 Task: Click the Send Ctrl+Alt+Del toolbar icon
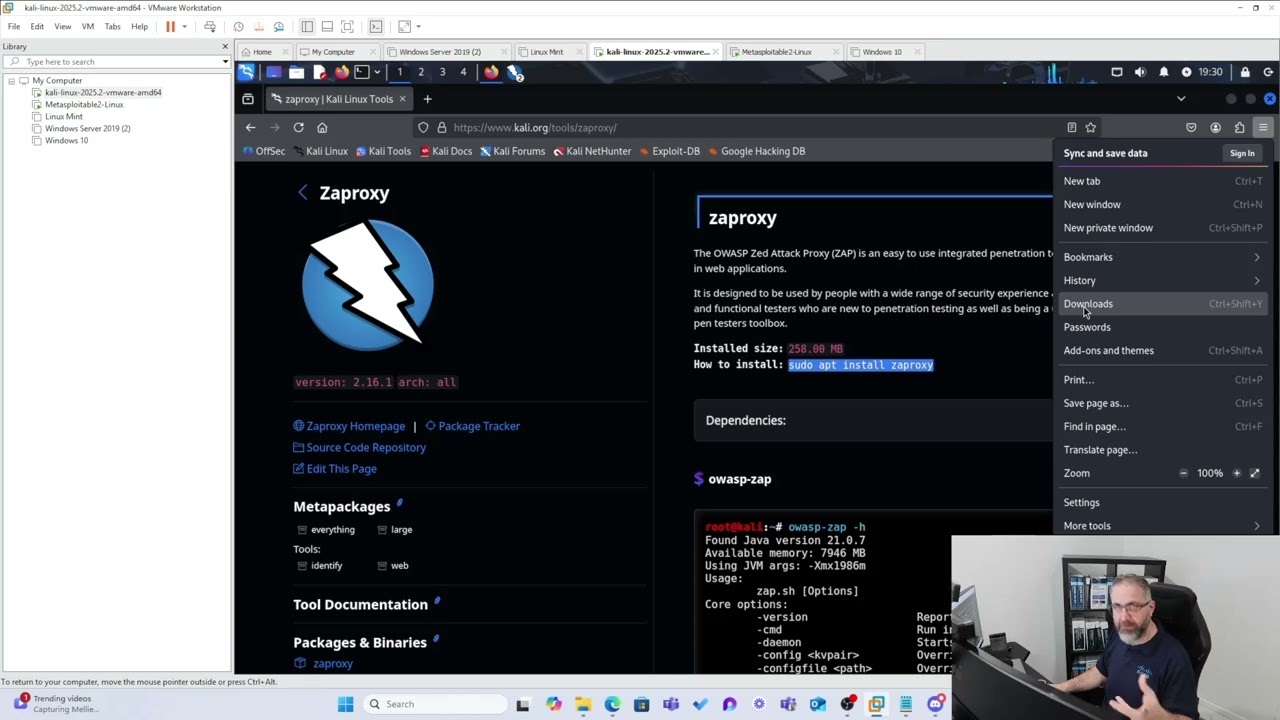[x=210, y=26]
